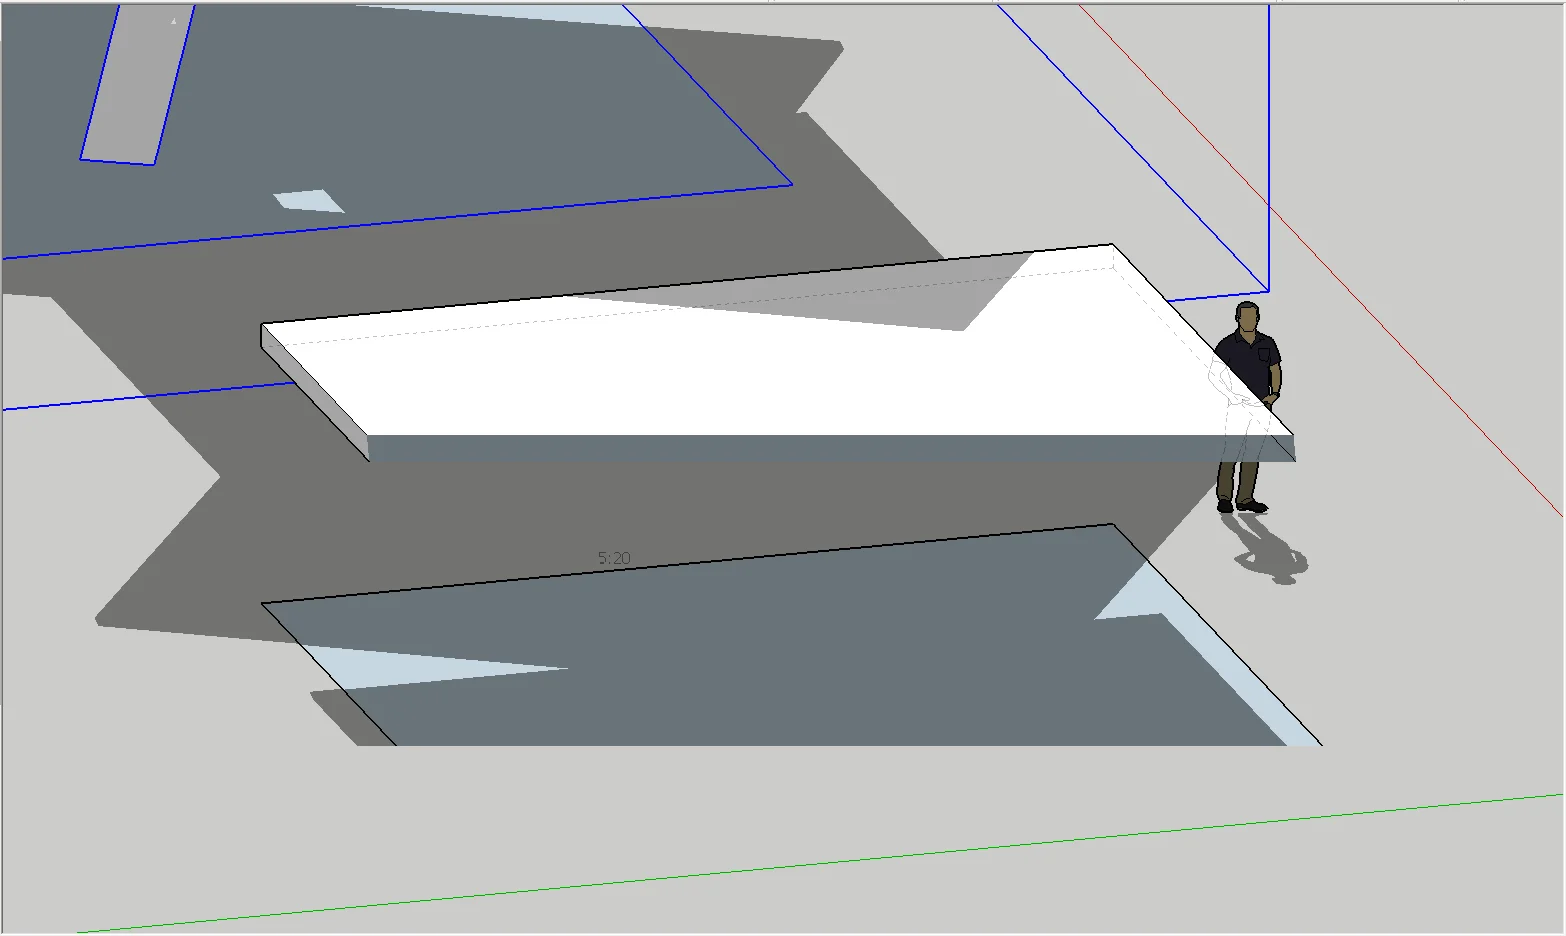
Task: Select the slab's gray front side face
Action: [x=830, y=448]
